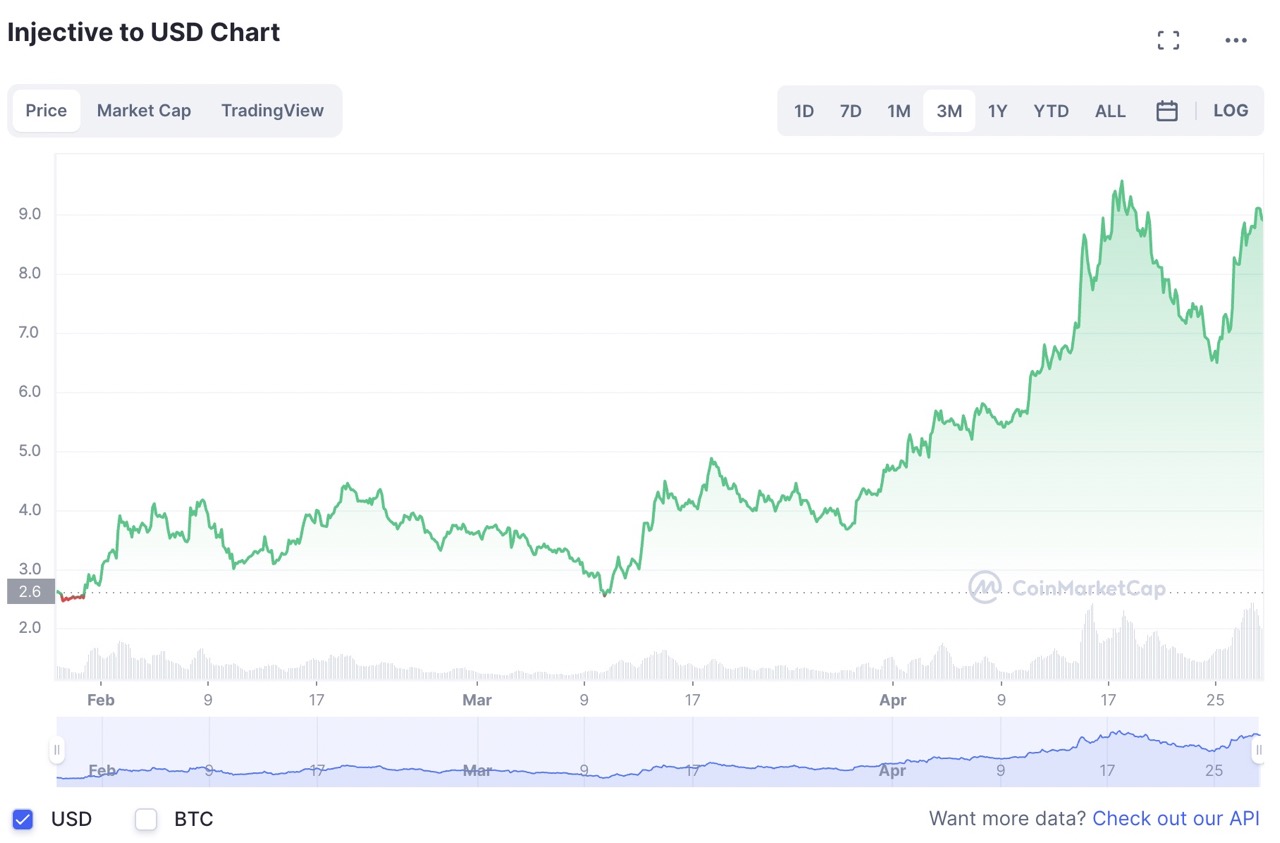The height and width of the screenshot is (843, 1280).
Task: Open the calendar date range picker
Action: pos(1167,111)
